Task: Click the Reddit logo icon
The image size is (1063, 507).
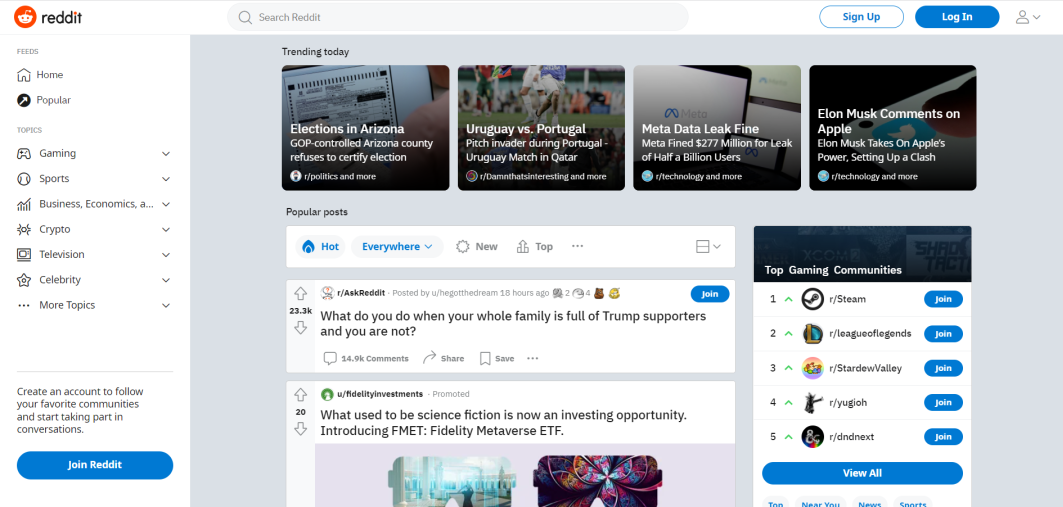Action: [x=25, y=17]
